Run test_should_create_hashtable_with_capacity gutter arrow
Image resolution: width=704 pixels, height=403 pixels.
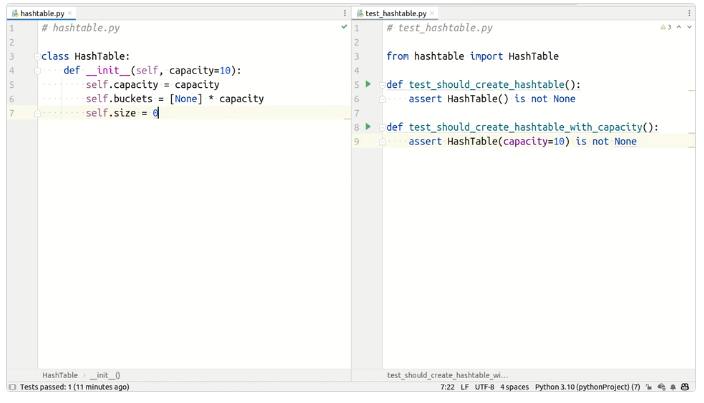tap(368, 127)
